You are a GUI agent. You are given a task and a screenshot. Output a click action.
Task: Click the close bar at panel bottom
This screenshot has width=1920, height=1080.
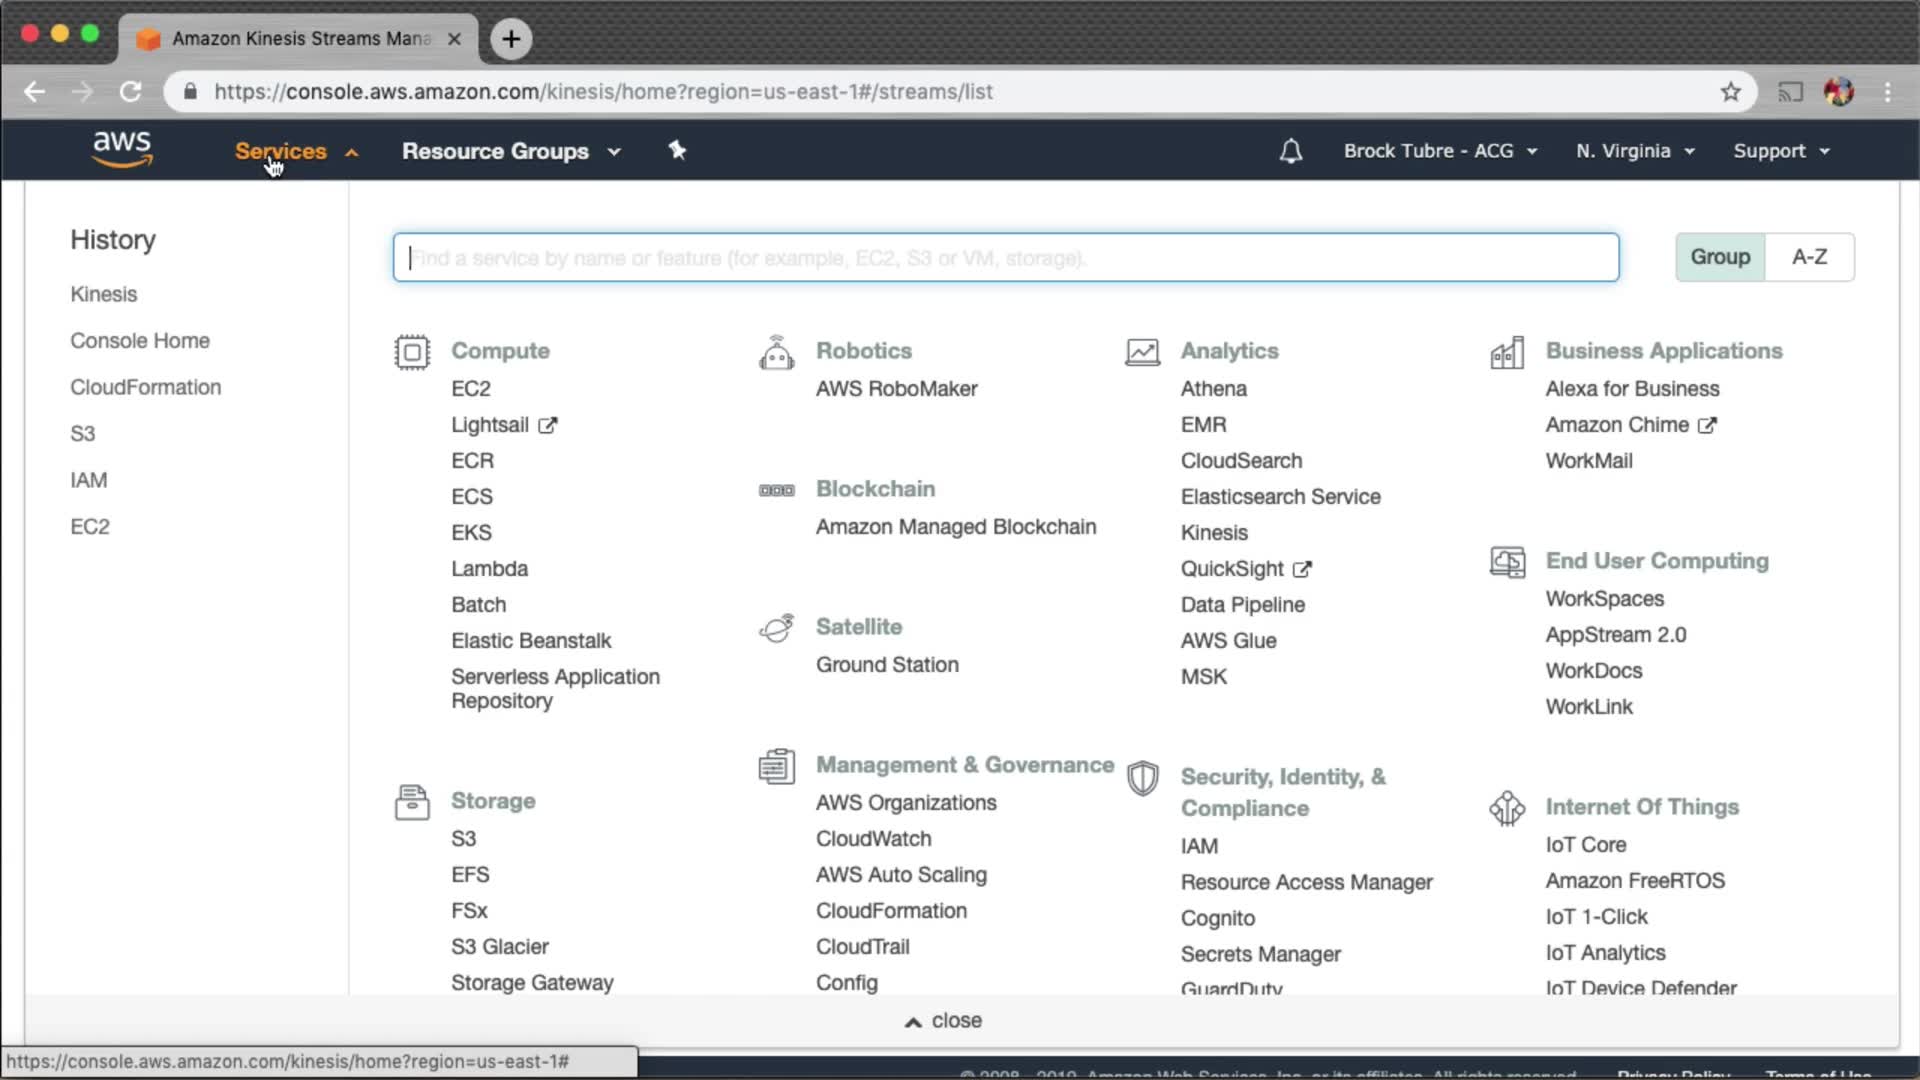[944, 1021]
